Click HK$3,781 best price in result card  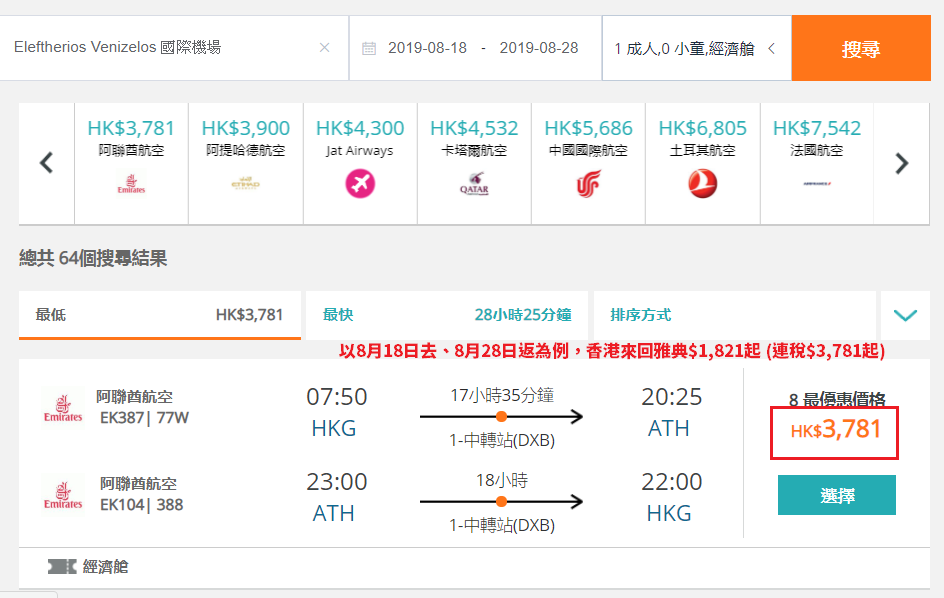pos(835,430)
